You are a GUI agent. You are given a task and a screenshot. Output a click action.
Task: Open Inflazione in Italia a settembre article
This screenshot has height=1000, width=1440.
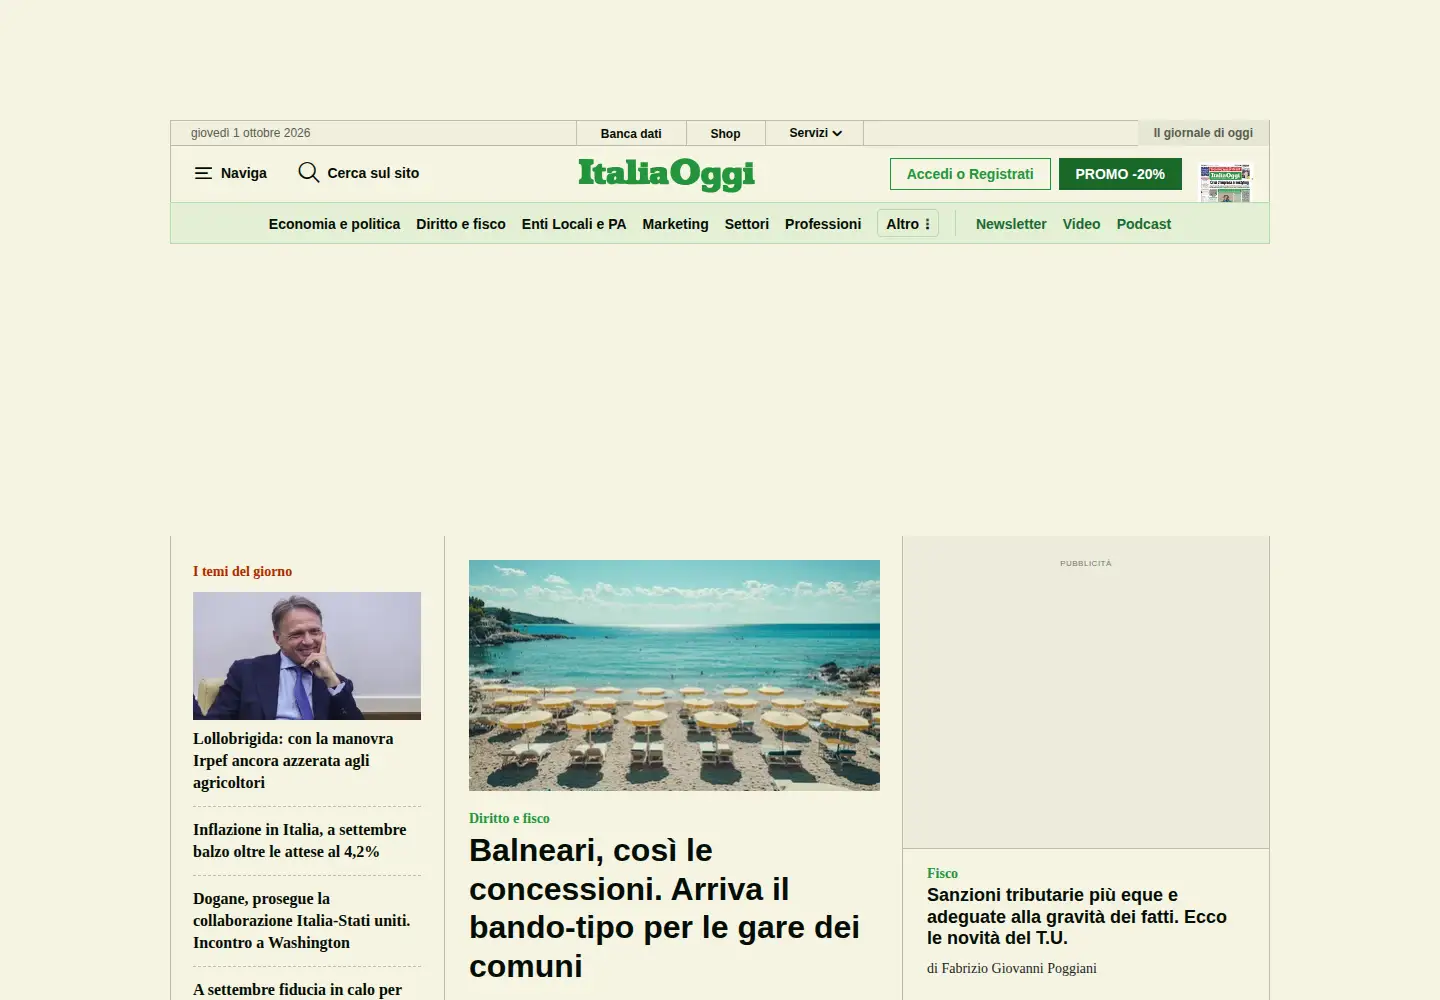click(300, 841)
